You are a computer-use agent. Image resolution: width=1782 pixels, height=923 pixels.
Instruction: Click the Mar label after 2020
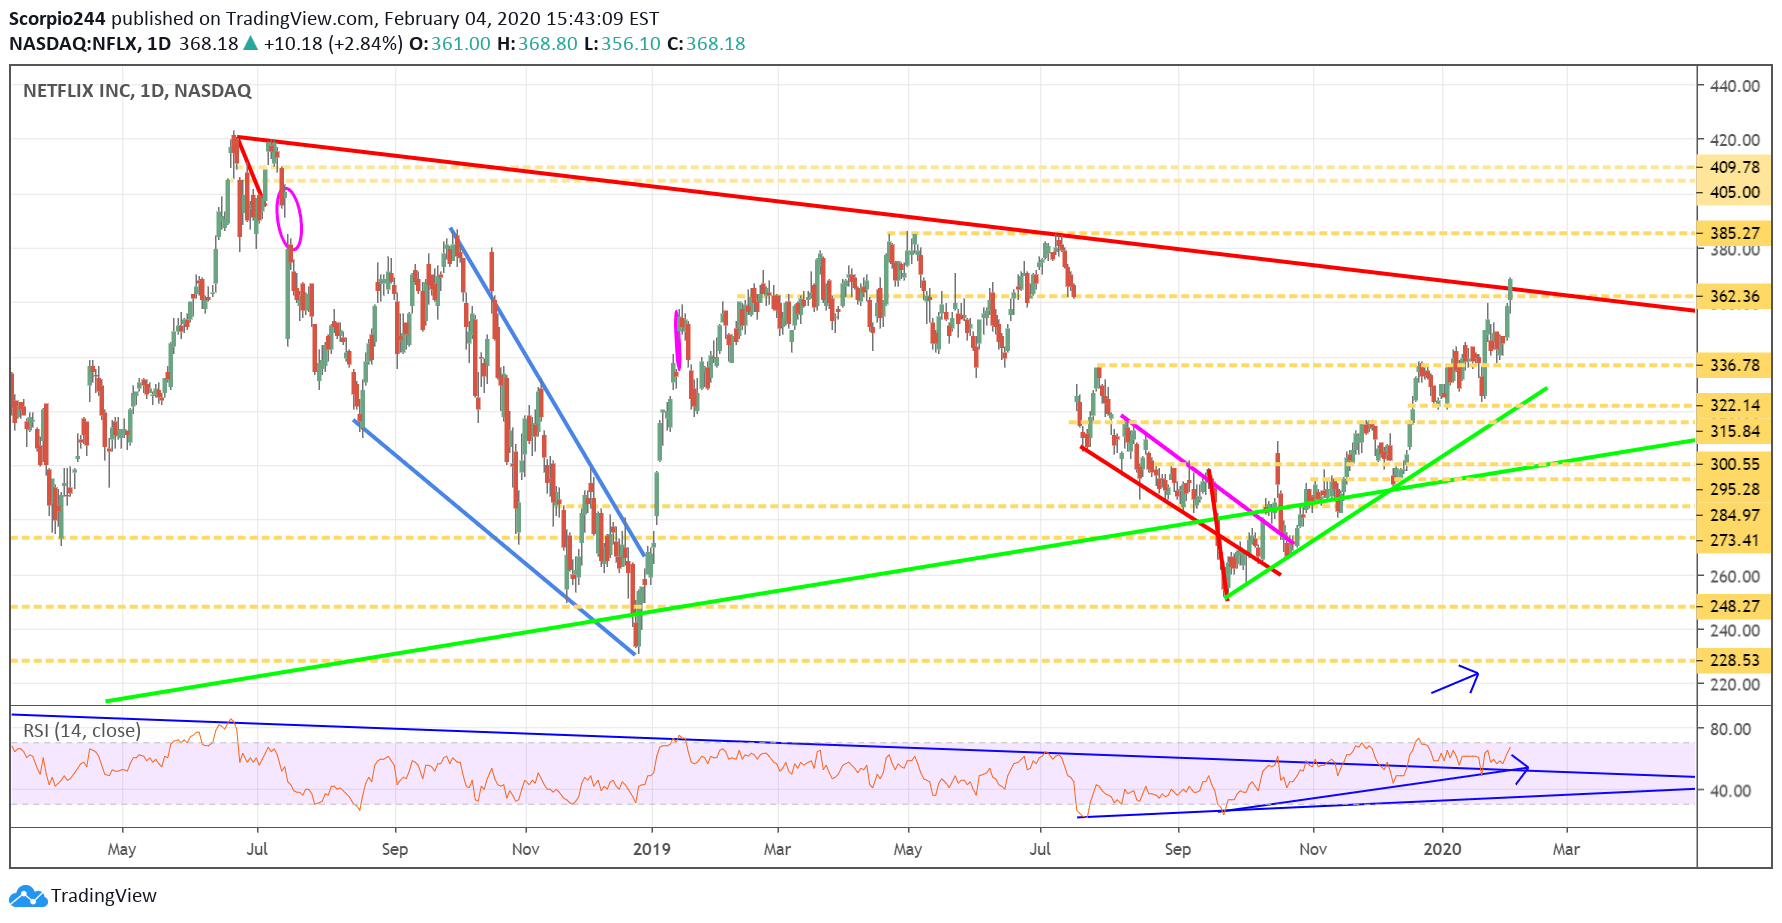coord(1566,849)
